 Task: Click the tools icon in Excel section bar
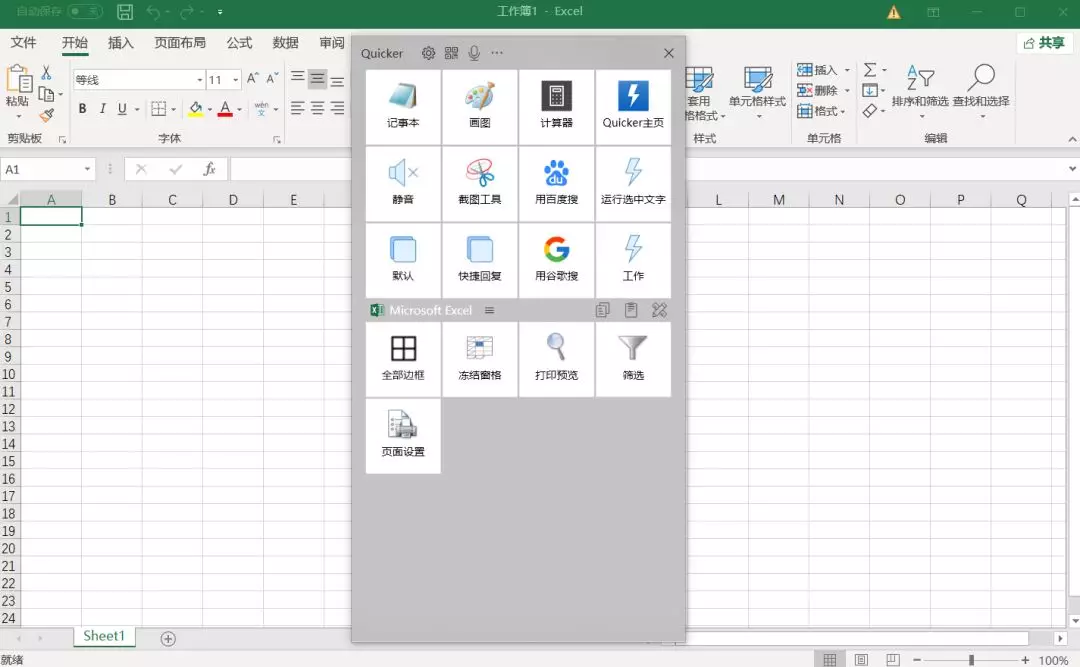[x=659, y=310]
